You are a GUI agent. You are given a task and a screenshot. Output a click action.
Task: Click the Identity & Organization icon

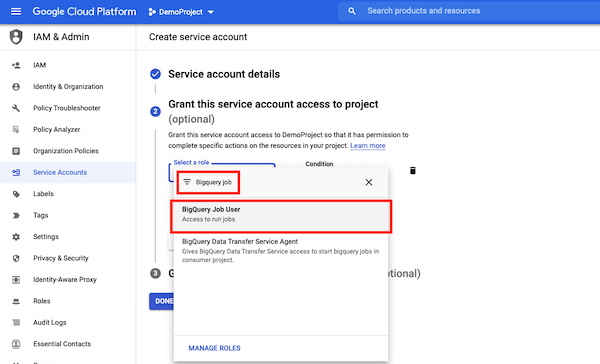point(16,87)
